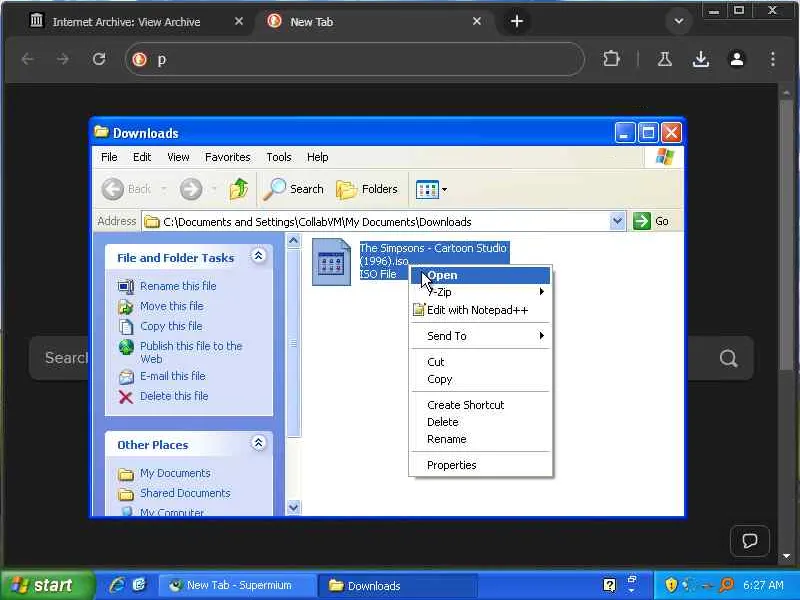Open the tab search chevron dropdown
This screenshot has width=800, height=600.
coord(679,21)
